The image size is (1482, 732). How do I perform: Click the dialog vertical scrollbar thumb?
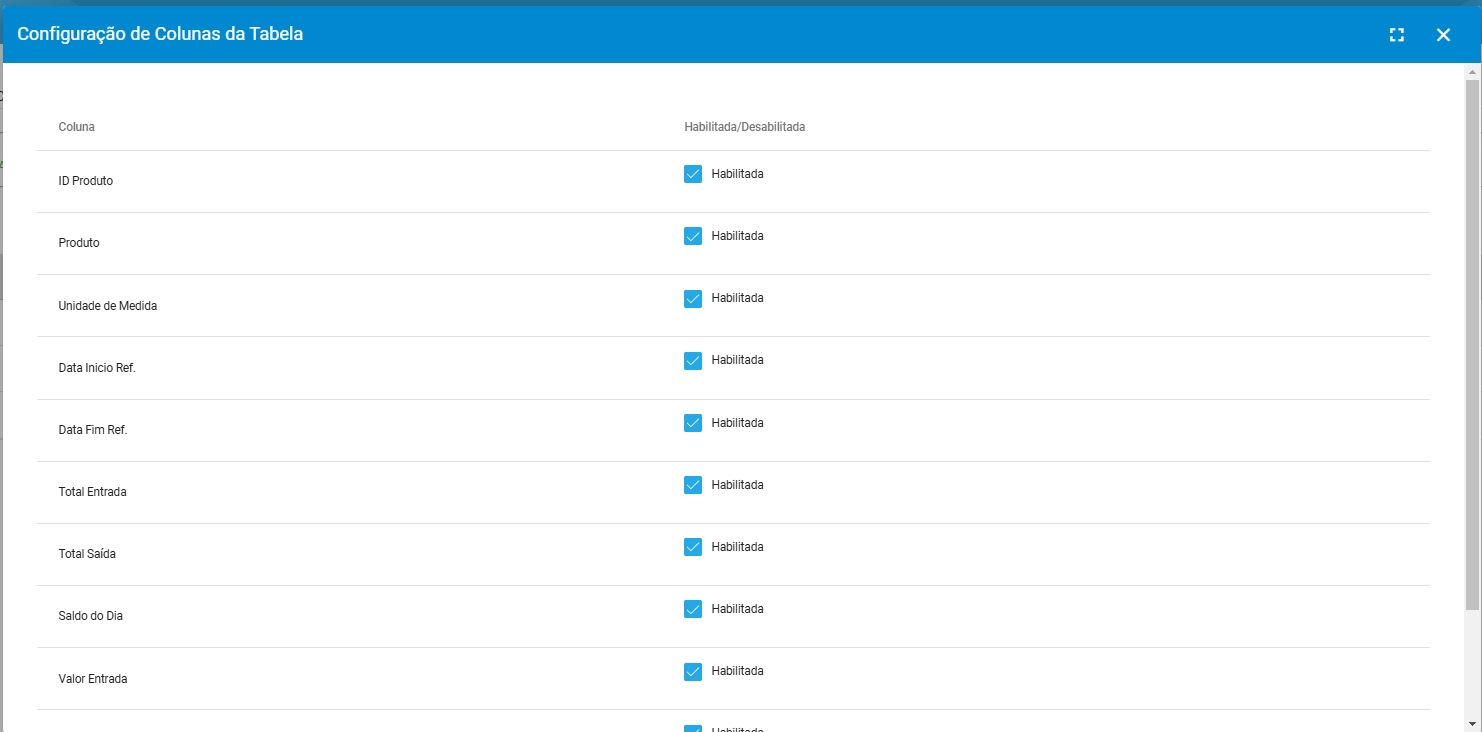[1472, 345]
